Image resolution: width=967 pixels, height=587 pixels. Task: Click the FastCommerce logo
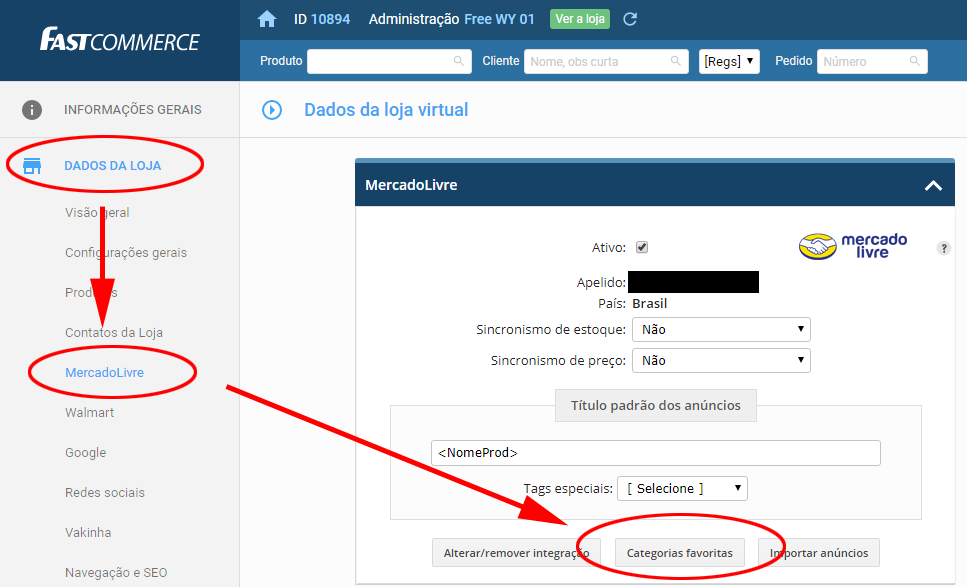click(x=120, y=40)
